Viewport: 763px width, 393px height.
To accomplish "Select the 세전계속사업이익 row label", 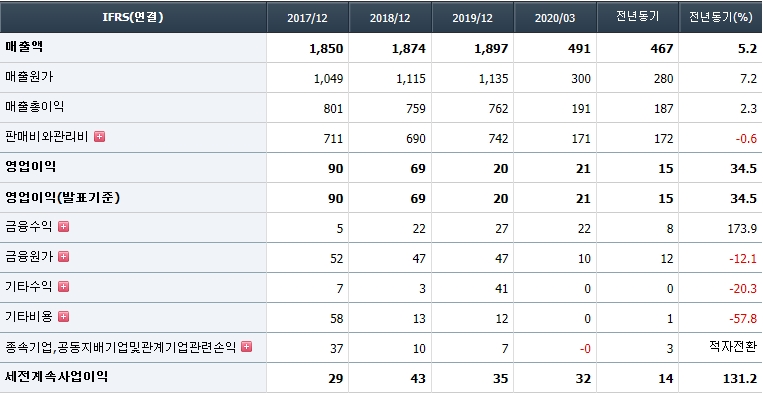I will (56, 376).
